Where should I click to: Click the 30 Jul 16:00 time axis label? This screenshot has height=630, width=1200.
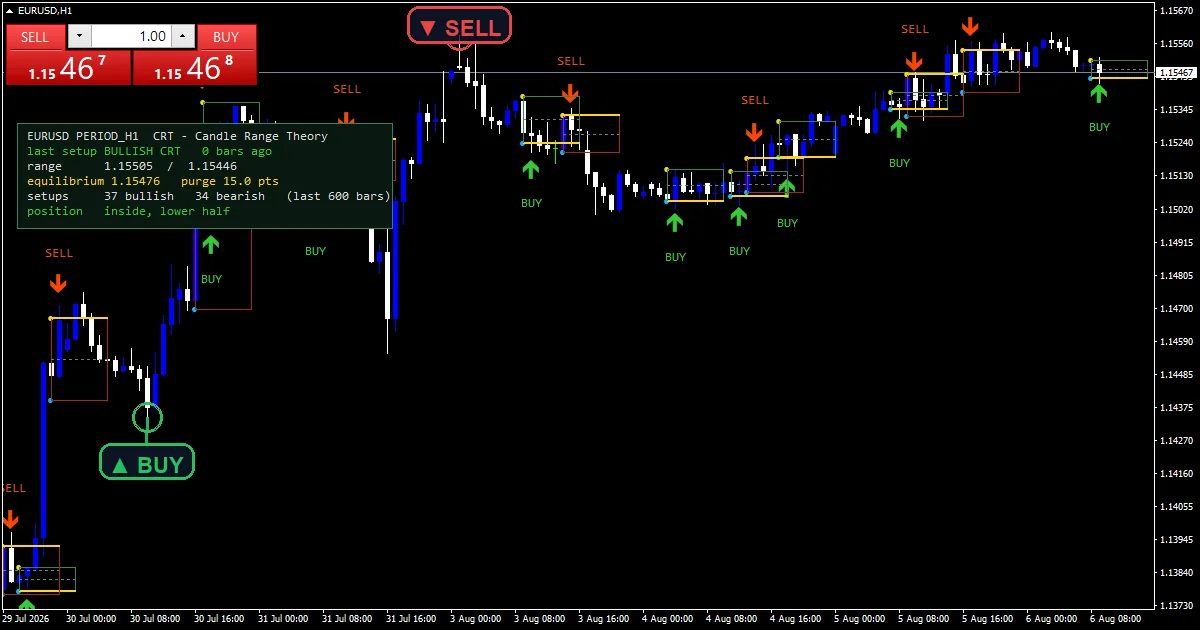coord(219,619)
